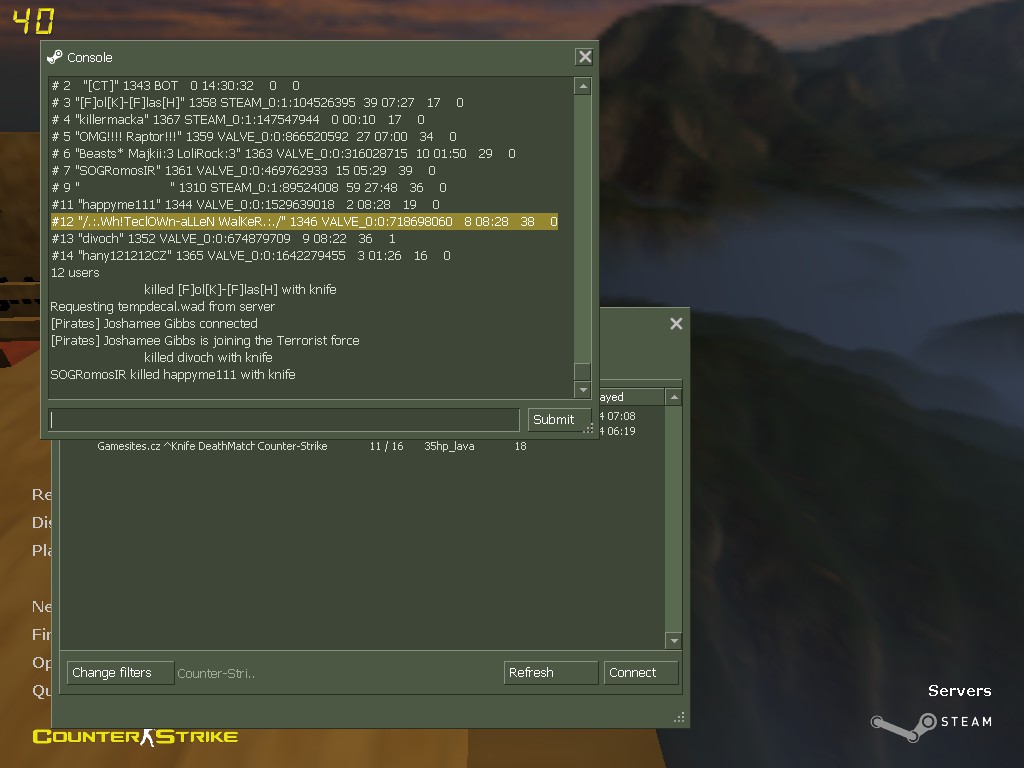
Task: Click console scrollbar down arrow
Action: [583, 390]
